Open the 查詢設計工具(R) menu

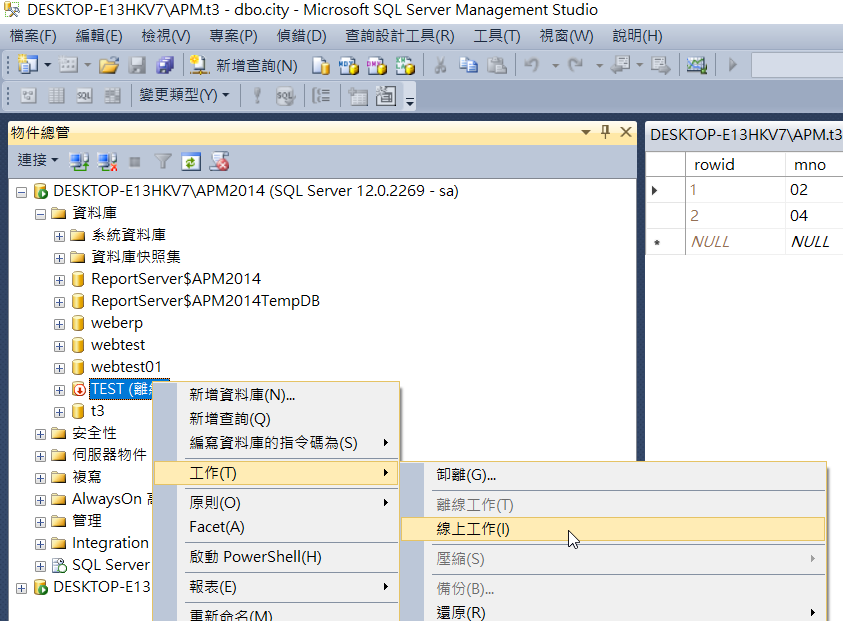click(399, 36)
